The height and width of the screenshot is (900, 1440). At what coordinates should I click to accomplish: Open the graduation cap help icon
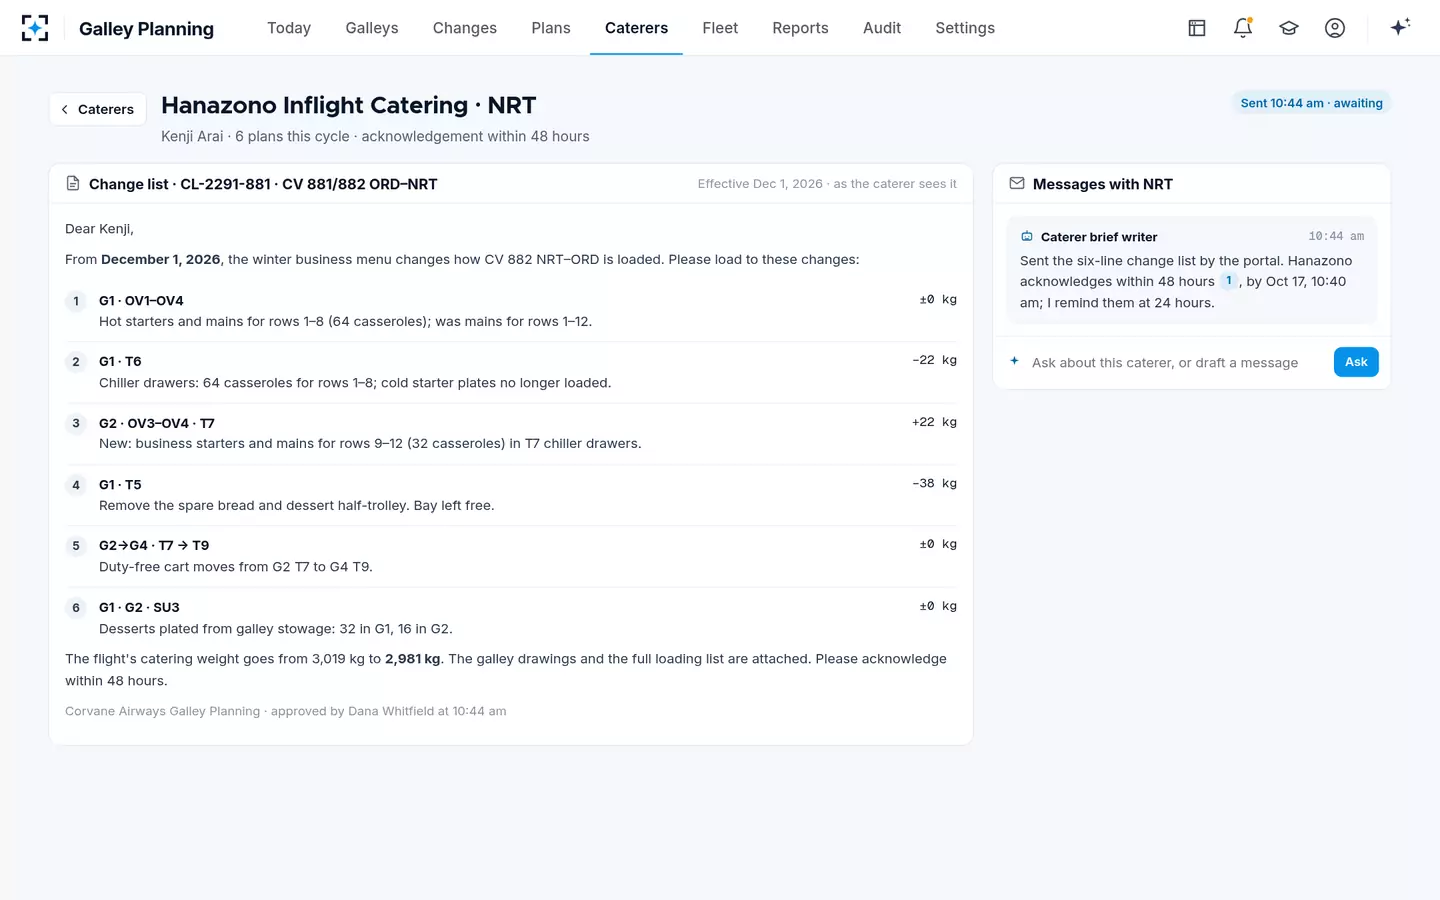[x=1289, y=28]
